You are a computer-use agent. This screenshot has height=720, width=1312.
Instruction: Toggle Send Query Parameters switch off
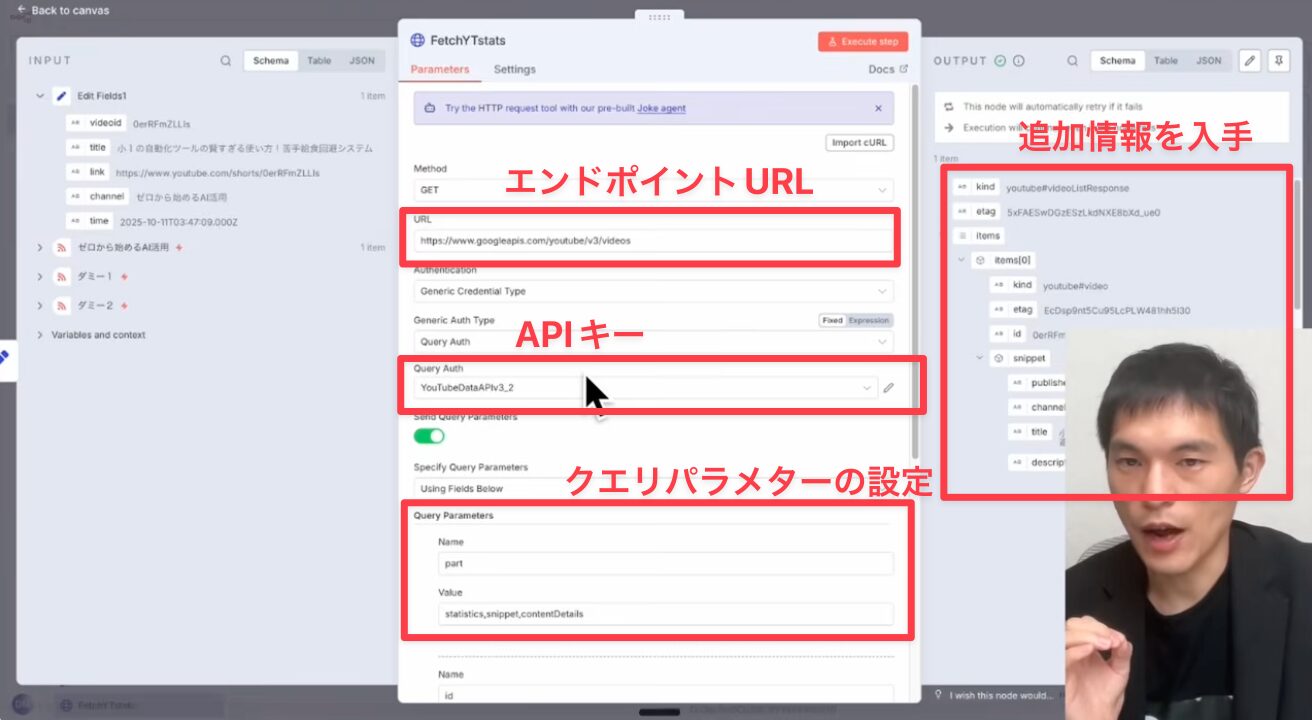(x=429, y=436)
